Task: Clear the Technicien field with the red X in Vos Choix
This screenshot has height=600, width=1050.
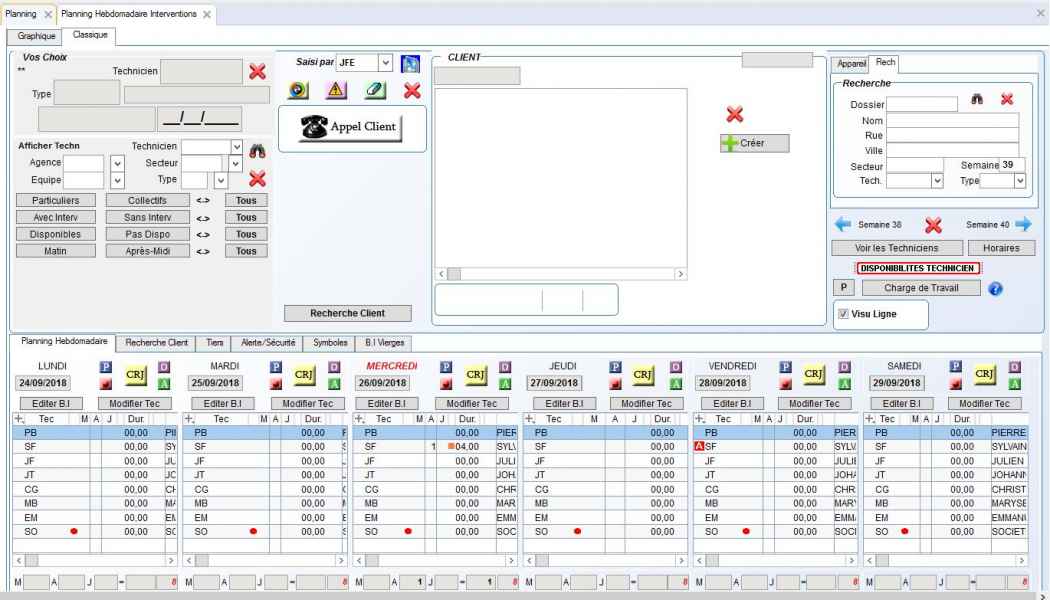Action: [x=257, y=72]
